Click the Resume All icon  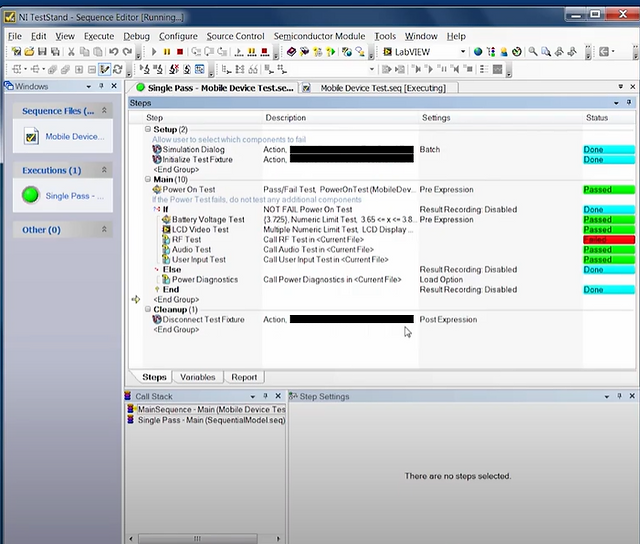point(239,51)
